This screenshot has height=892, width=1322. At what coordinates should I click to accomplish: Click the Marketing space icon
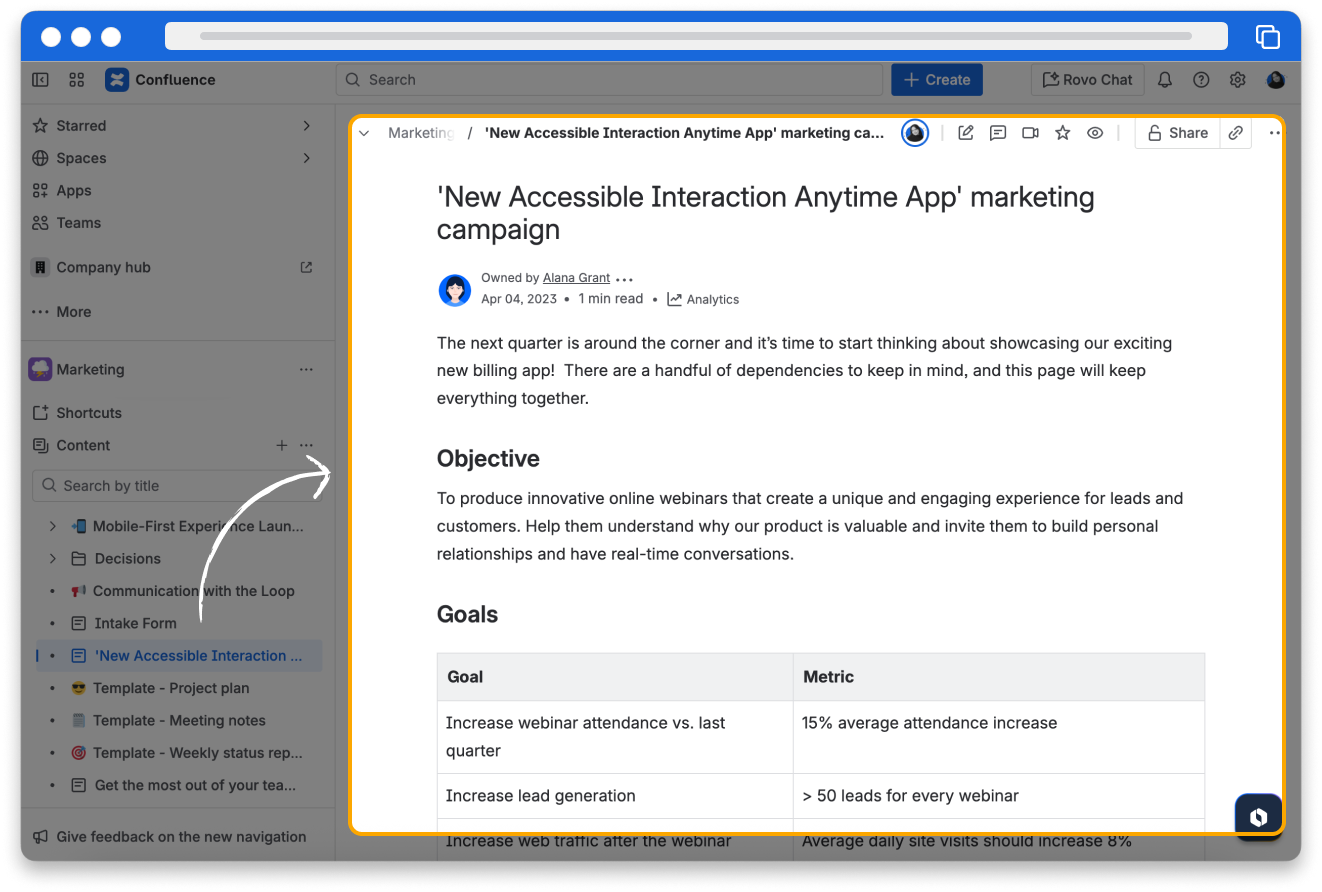coord(40,369)
